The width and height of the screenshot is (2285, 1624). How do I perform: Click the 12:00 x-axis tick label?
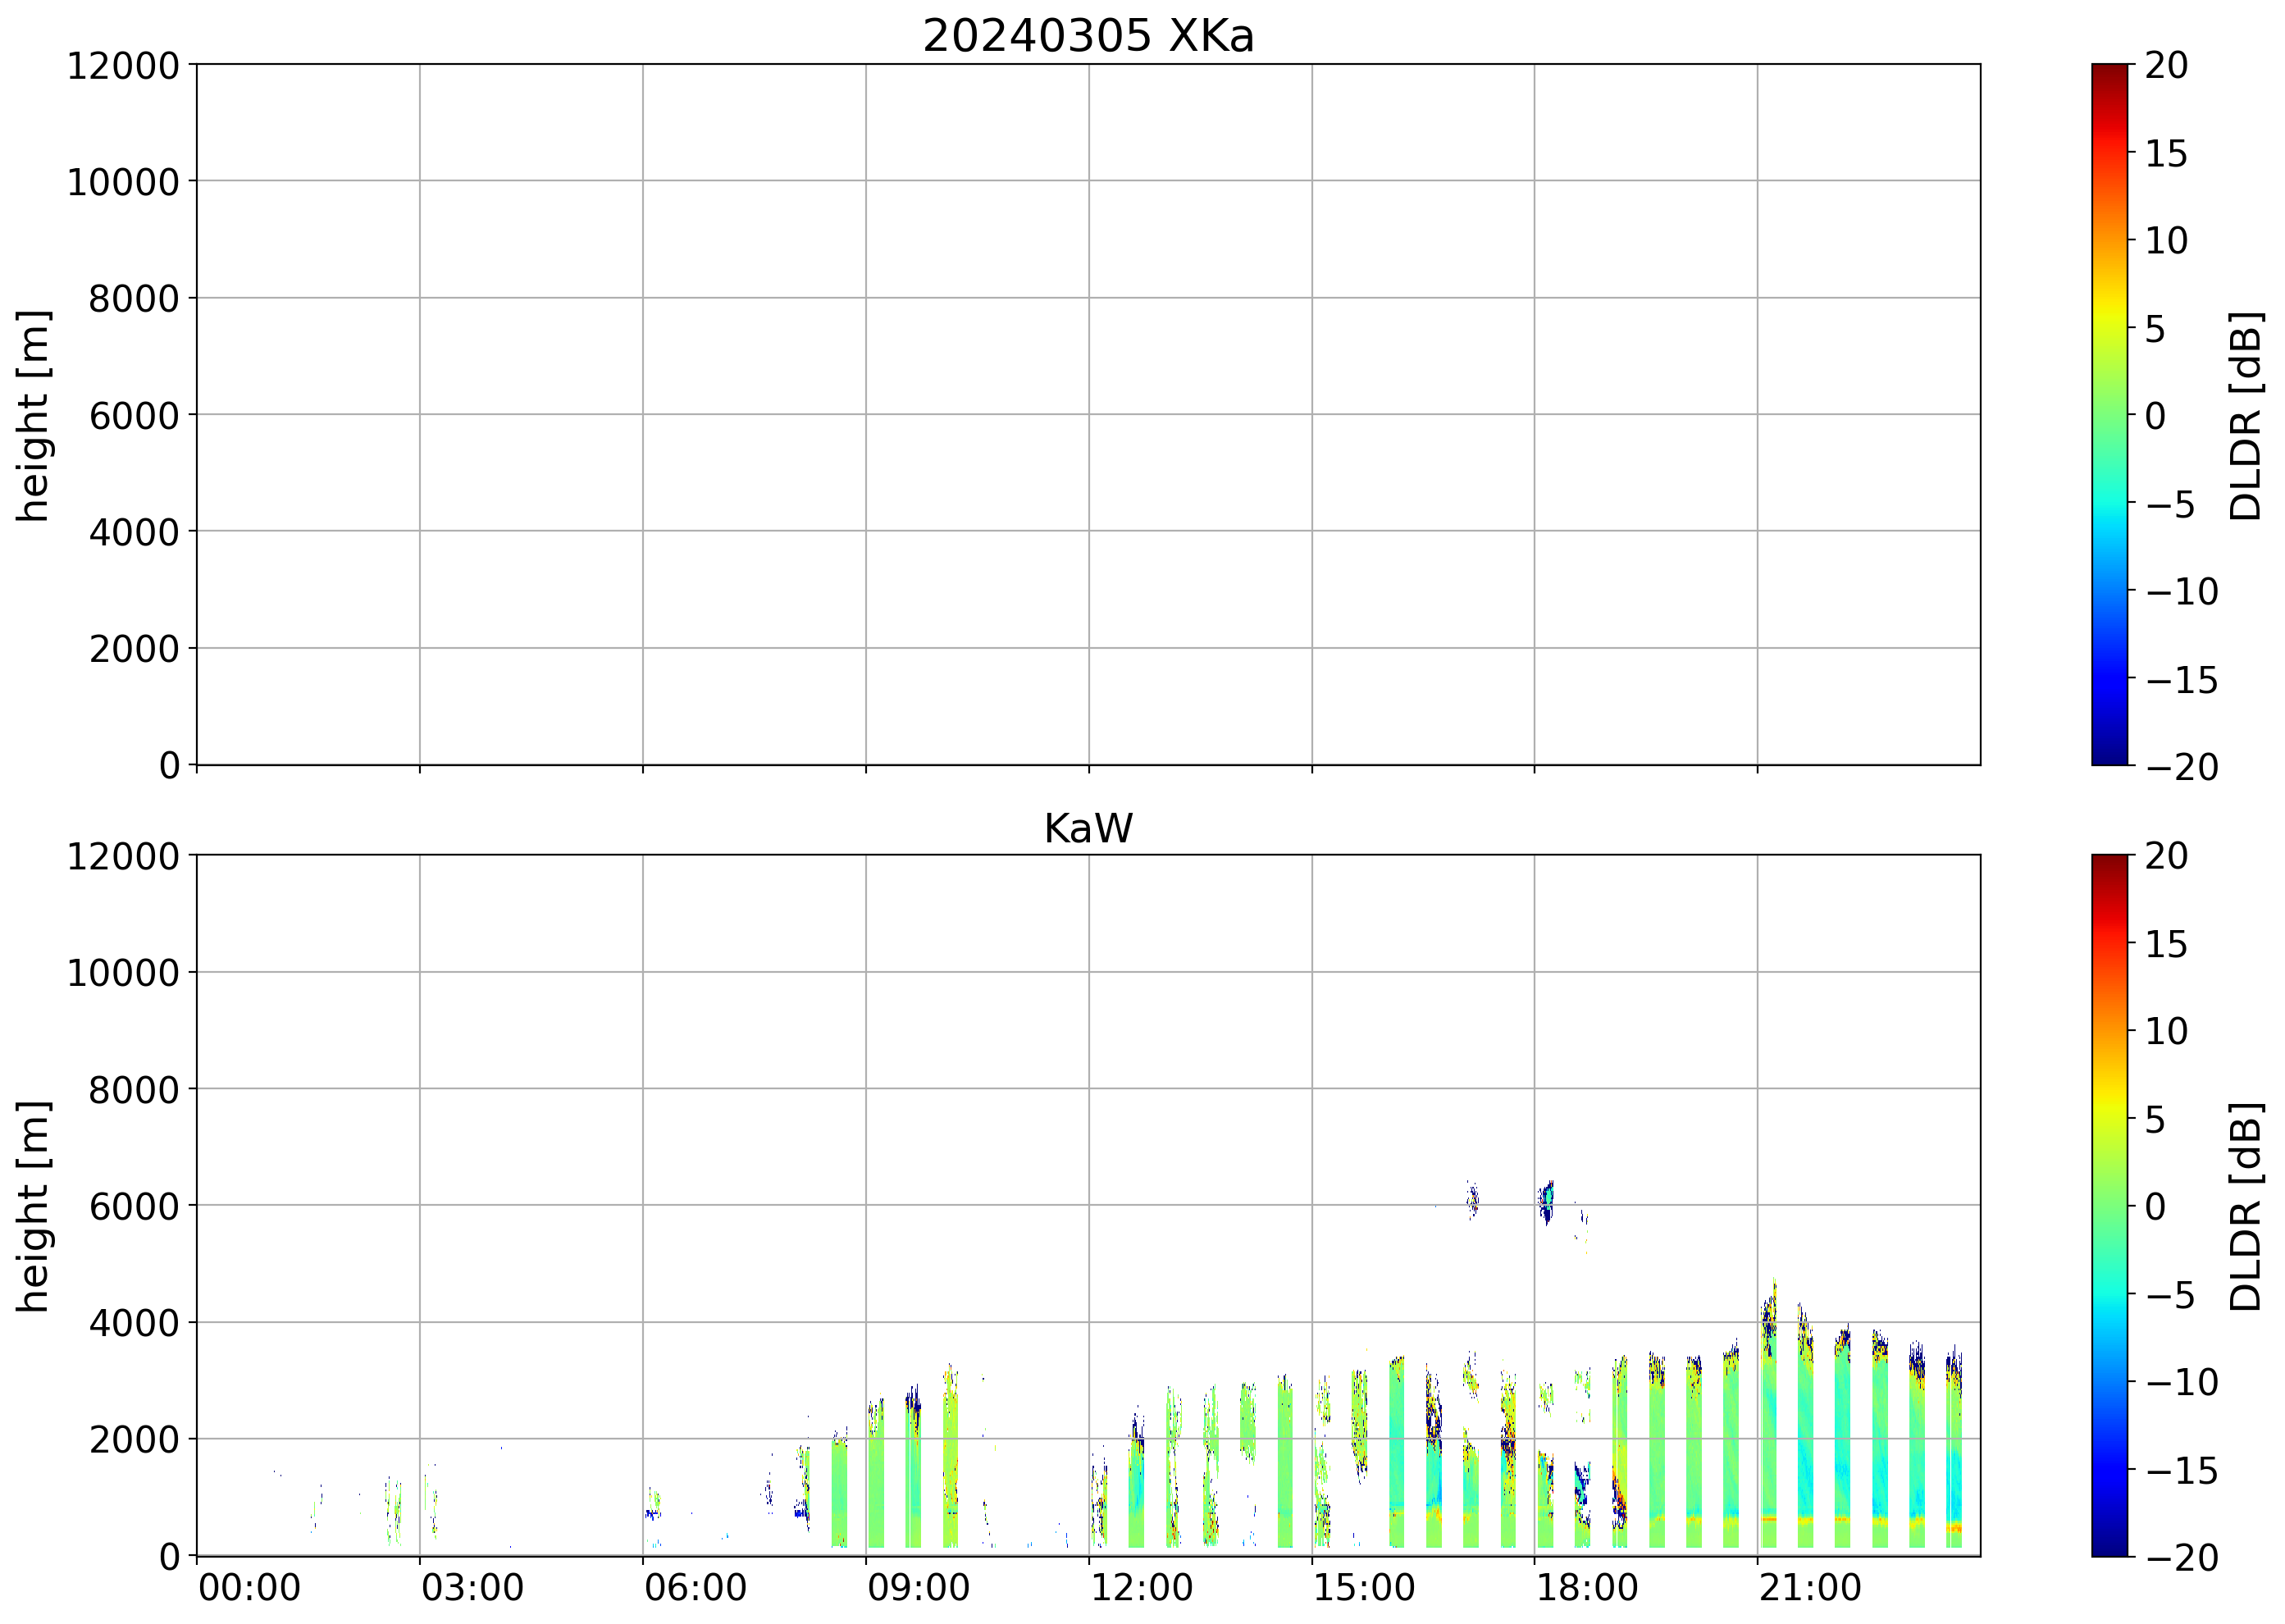pyautogui.click(x=1140, y=1588)
